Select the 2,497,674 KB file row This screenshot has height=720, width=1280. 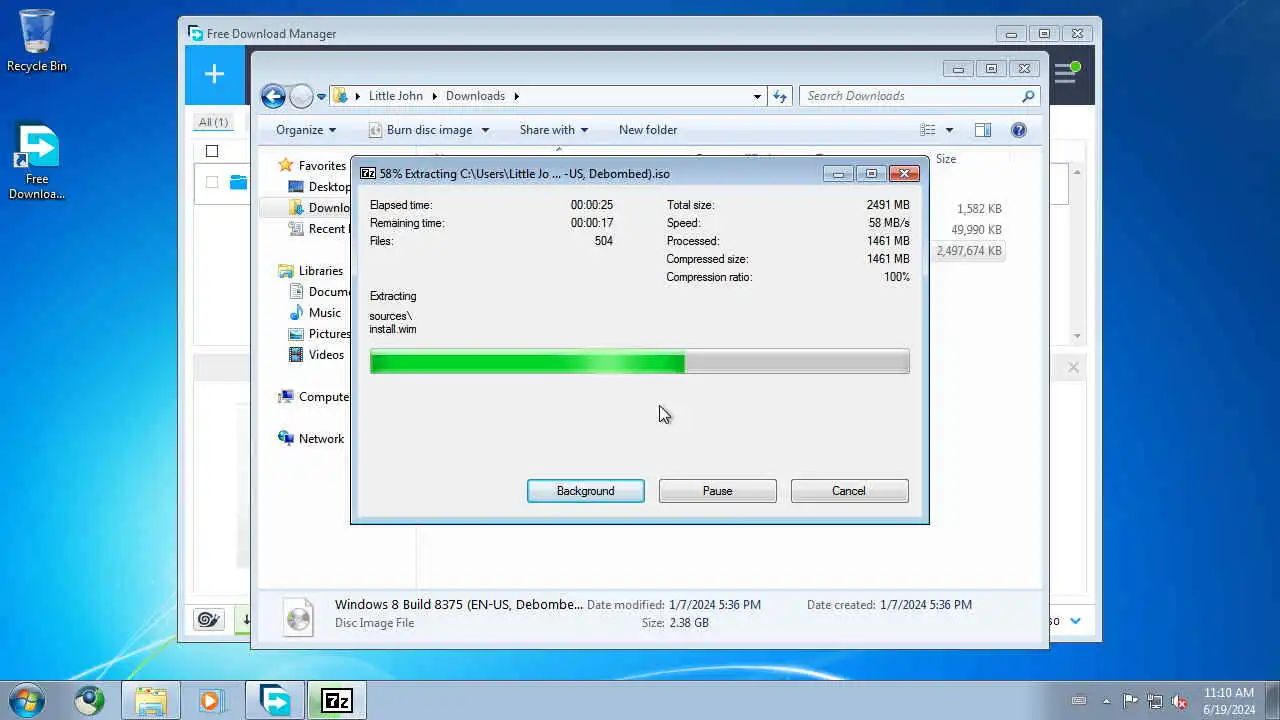click(x=968, y=251)
